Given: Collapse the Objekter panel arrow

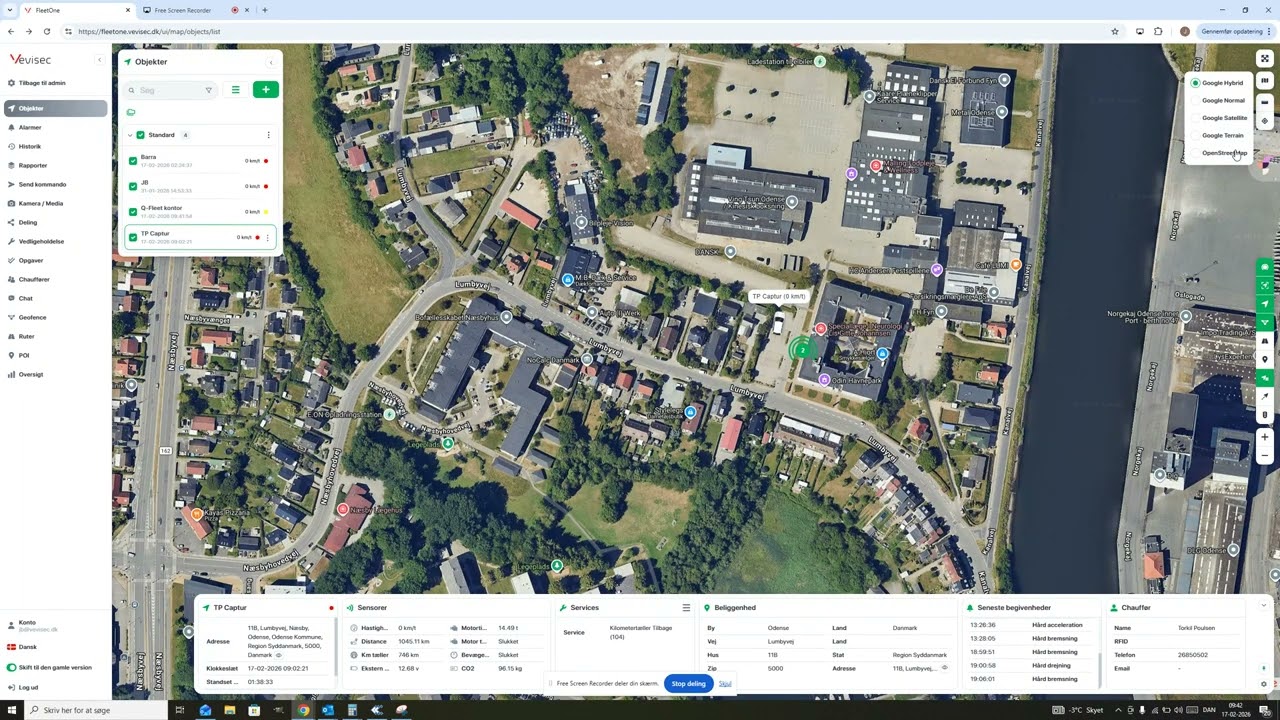Looking at the screenshot, I should point(270,62).
